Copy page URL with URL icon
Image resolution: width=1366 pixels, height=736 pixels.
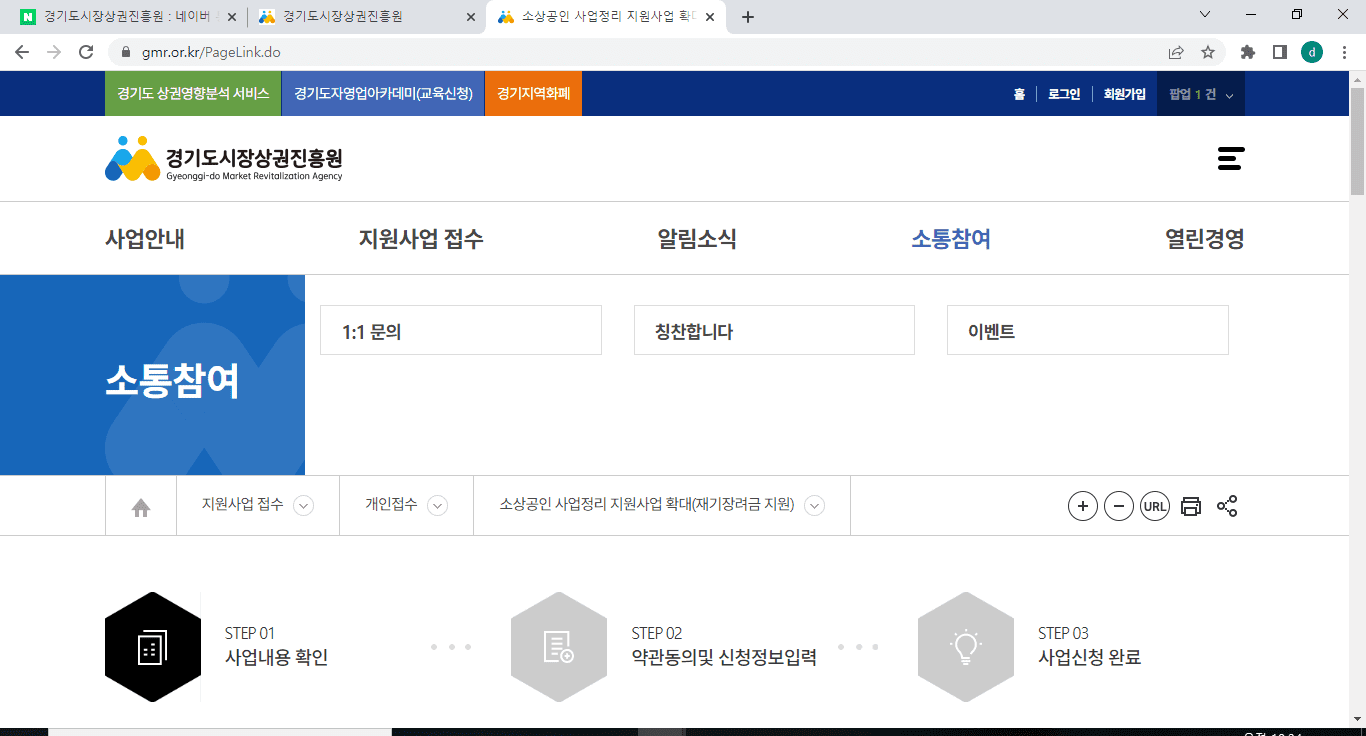pyautogui.click(x=1155, y=506)
